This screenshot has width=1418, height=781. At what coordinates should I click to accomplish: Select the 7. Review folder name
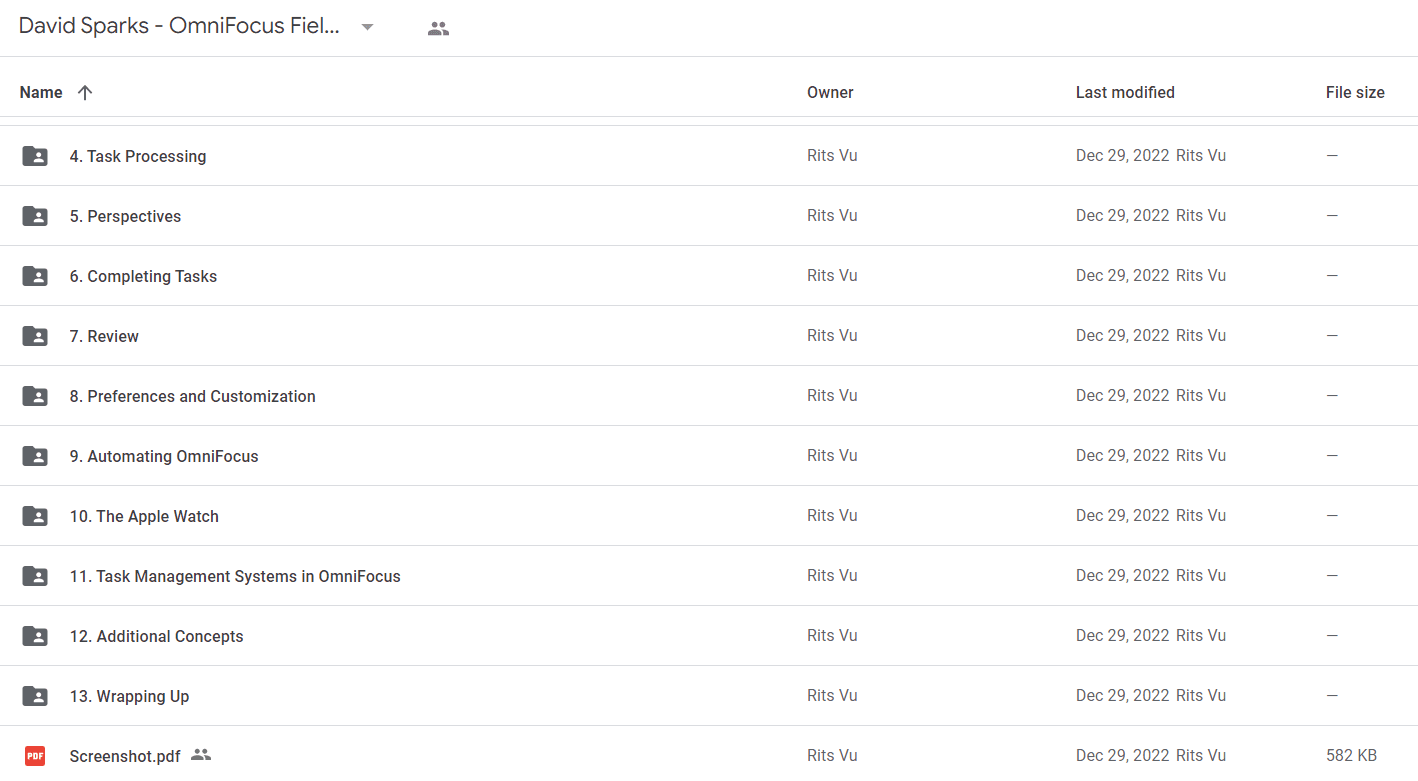click(104, 336)
